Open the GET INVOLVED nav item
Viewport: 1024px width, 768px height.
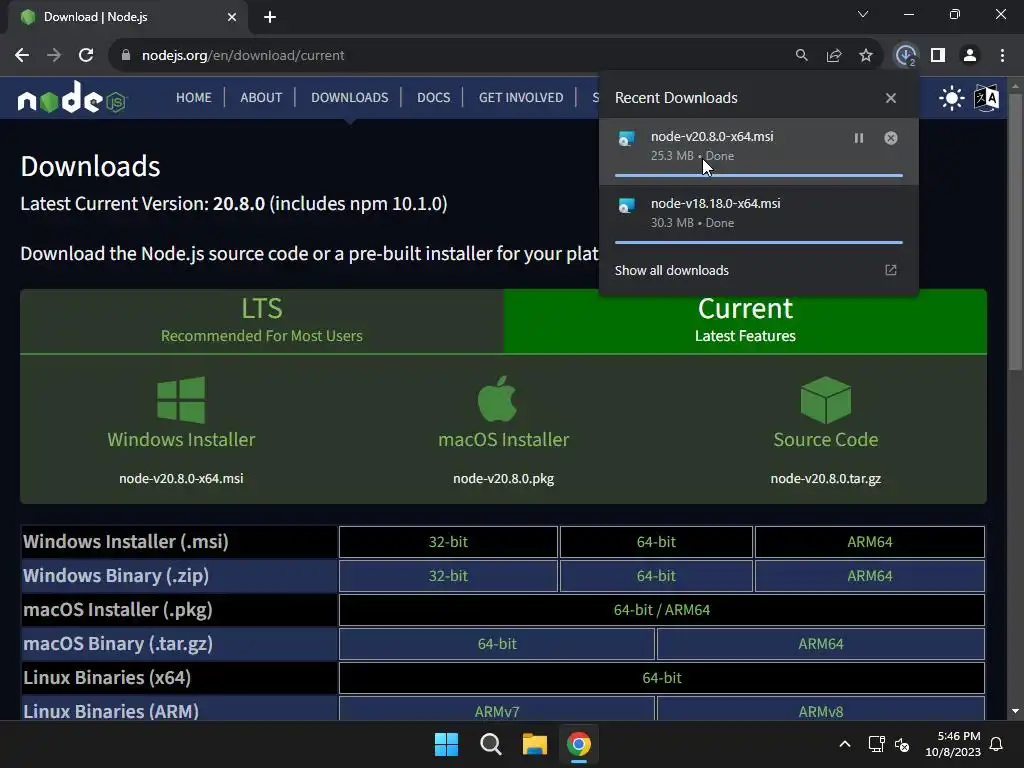tap(521, 97)
